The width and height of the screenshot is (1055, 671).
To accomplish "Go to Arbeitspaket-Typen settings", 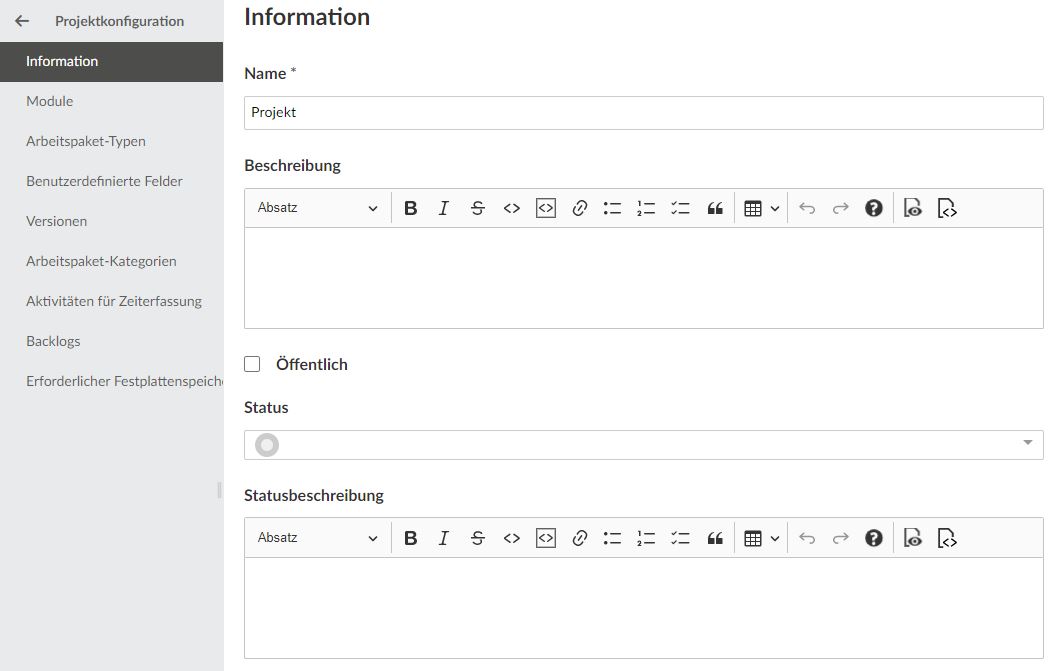I will [86, 141].
